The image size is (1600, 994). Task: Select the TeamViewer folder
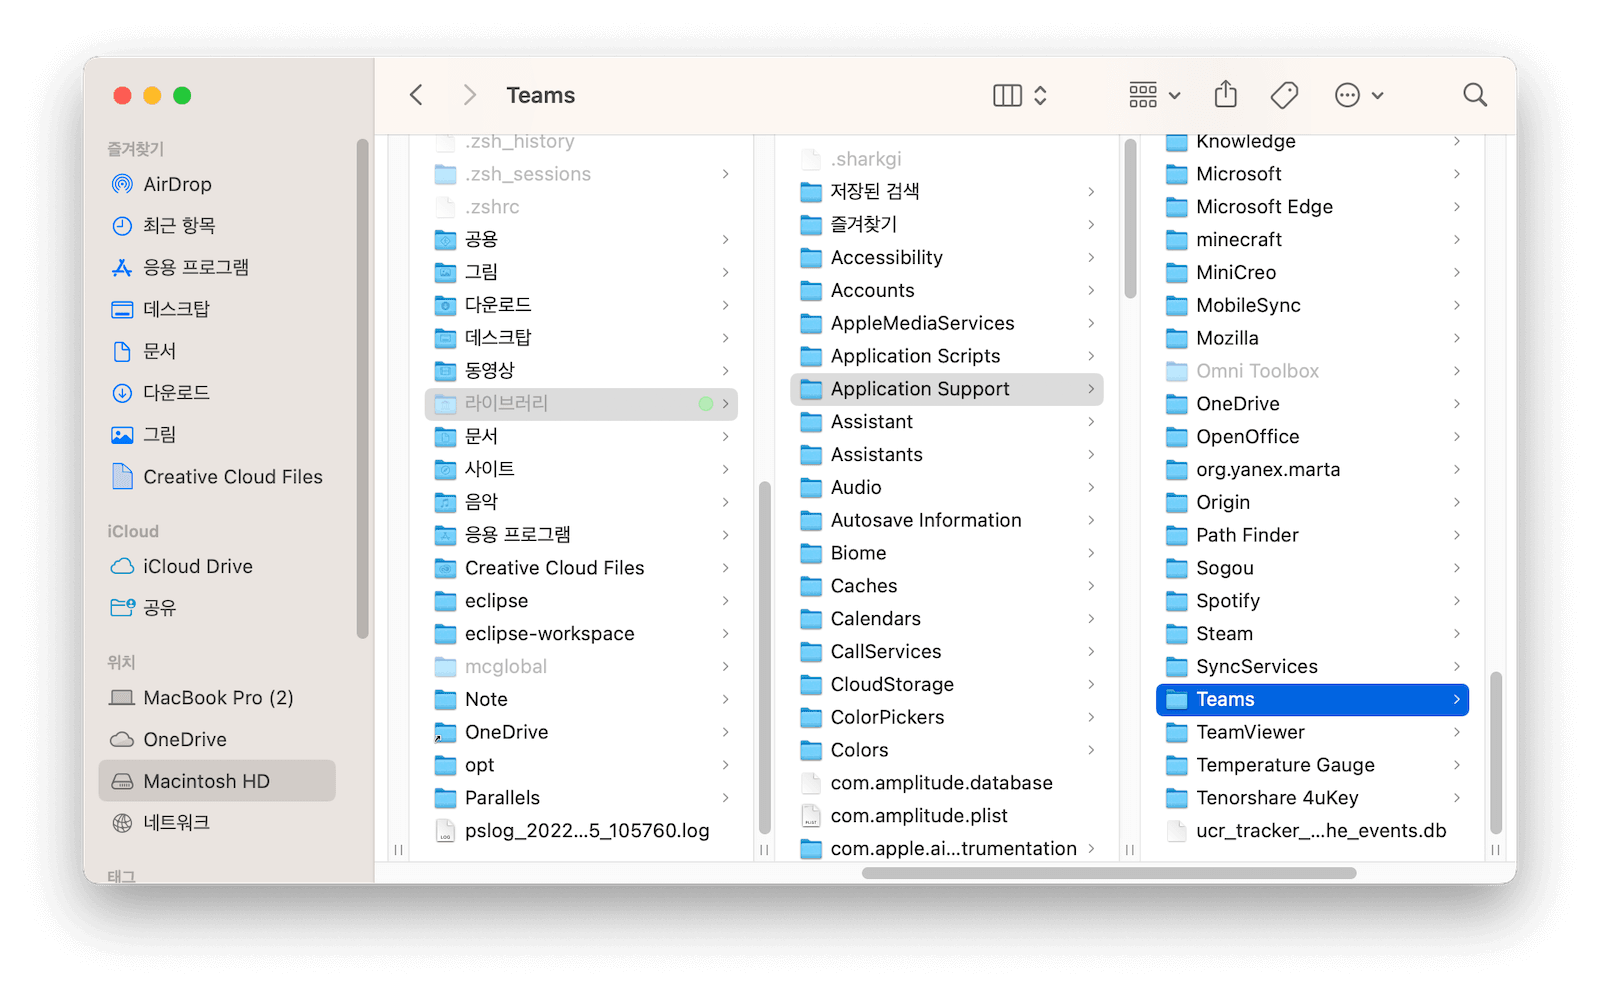tap(1312, 732)
